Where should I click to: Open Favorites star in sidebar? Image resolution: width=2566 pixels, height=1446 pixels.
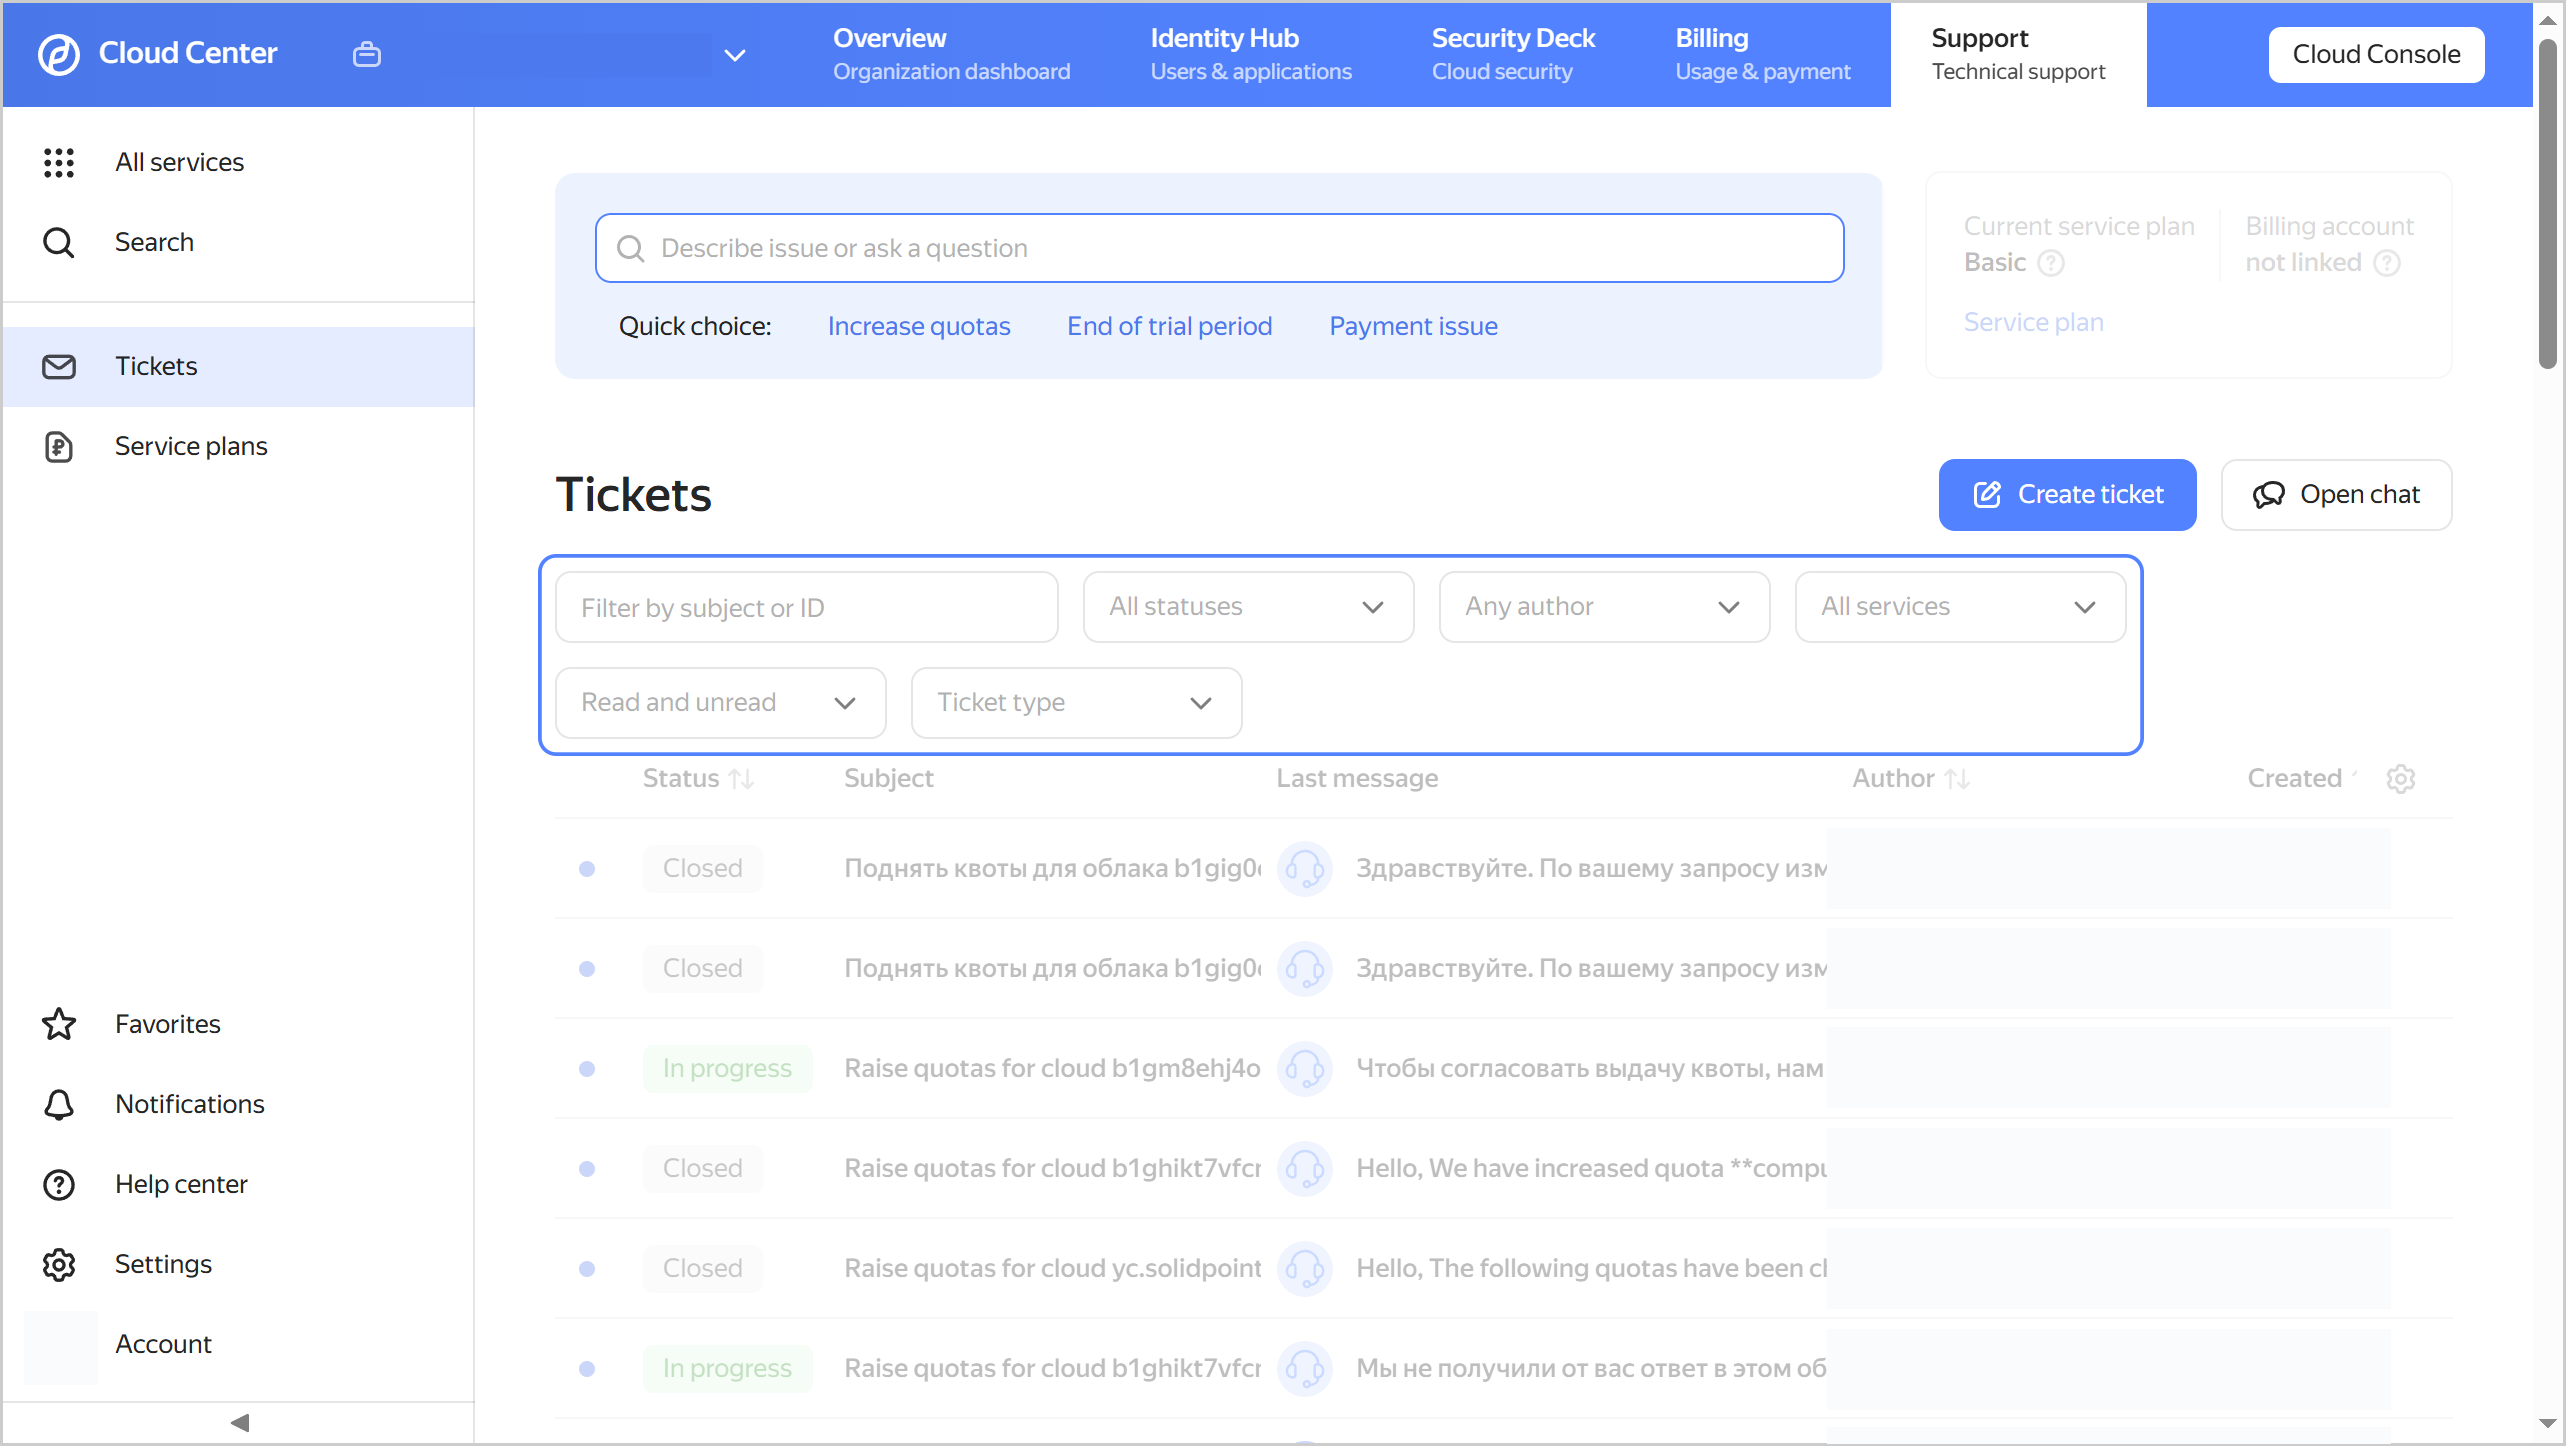(59, 1024)
